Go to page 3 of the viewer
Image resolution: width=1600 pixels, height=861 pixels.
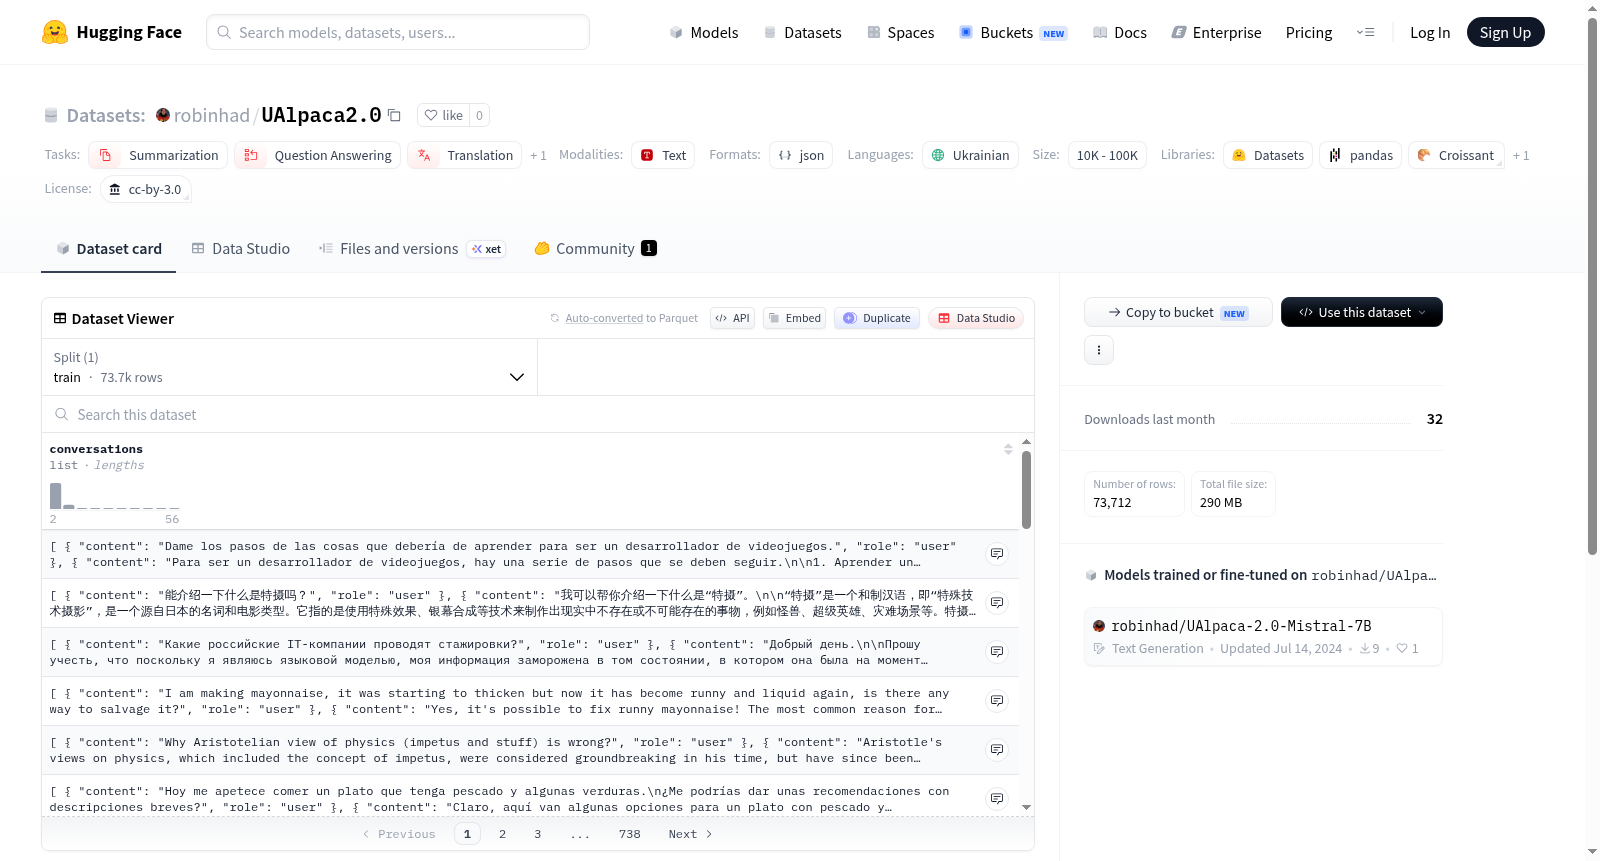point(537,834)
